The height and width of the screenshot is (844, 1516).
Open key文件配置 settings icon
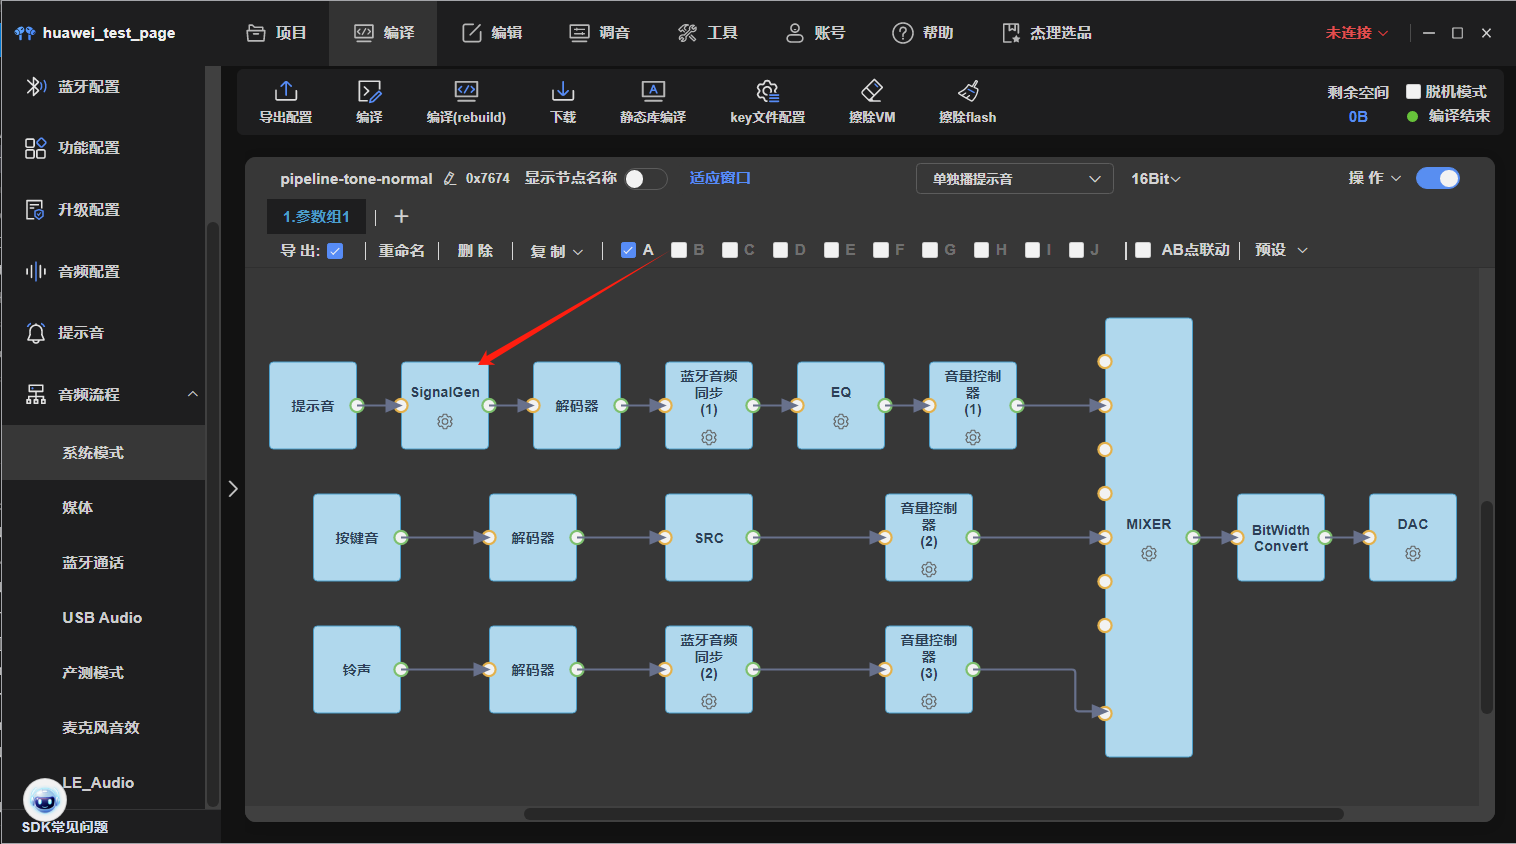767,91
